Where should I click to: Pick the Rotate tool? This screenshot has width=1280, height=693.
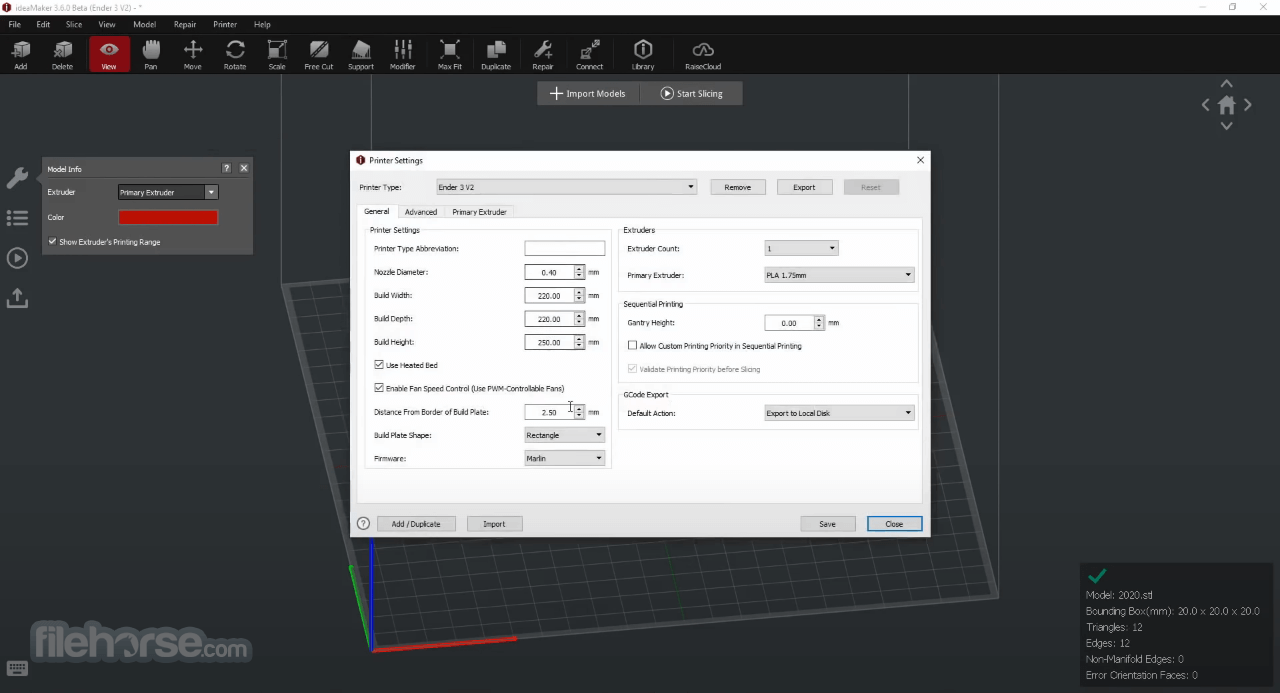point(235,54)
